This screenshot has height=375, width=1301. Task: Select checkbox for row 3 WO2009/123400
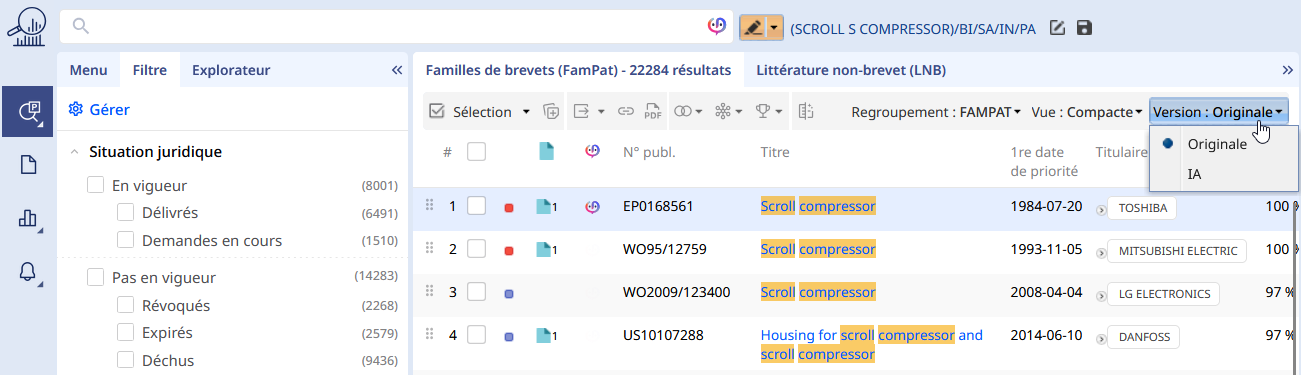[477, 292]
